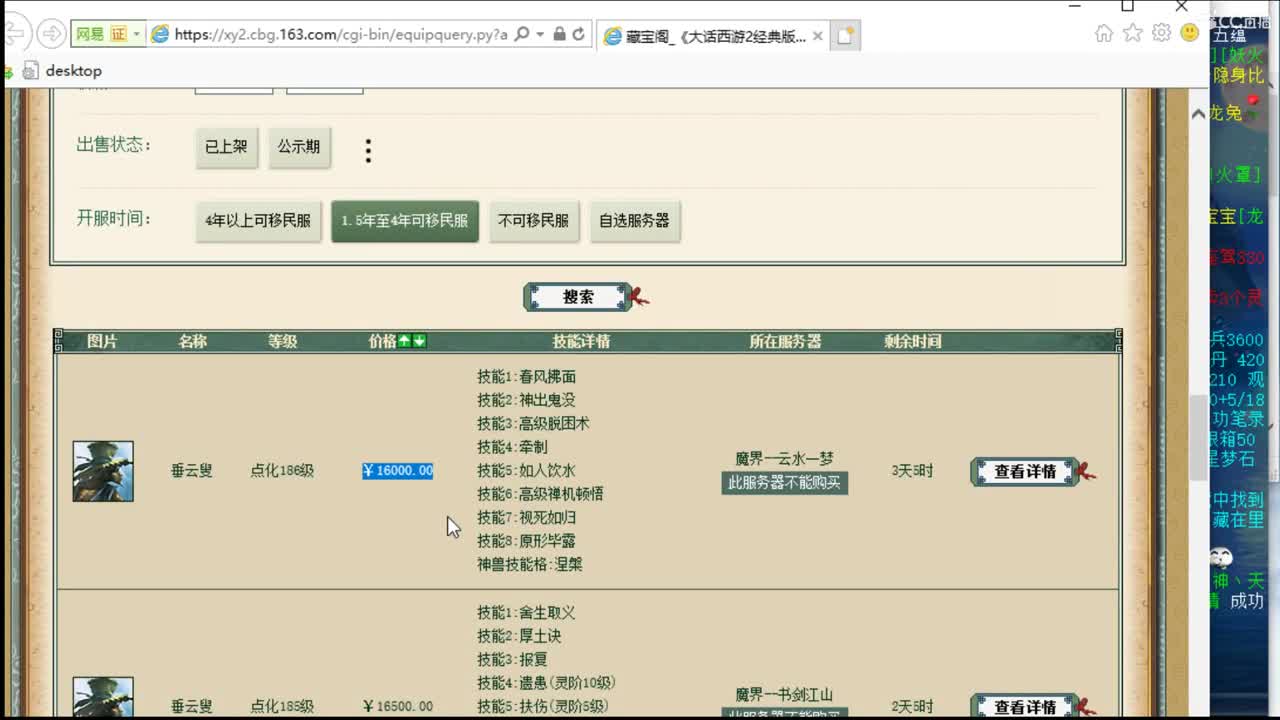Open the browser home page icon

[1104, 33]
